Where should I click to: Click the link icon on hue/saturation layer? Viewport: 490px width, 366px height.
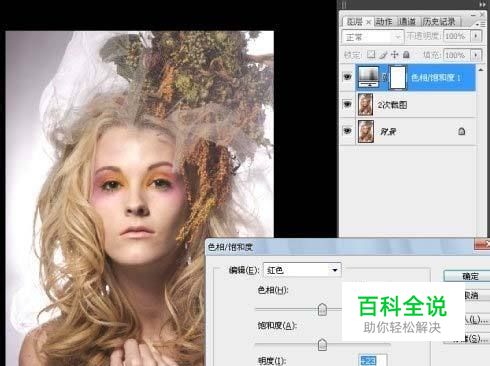click(x=384, y=77)
